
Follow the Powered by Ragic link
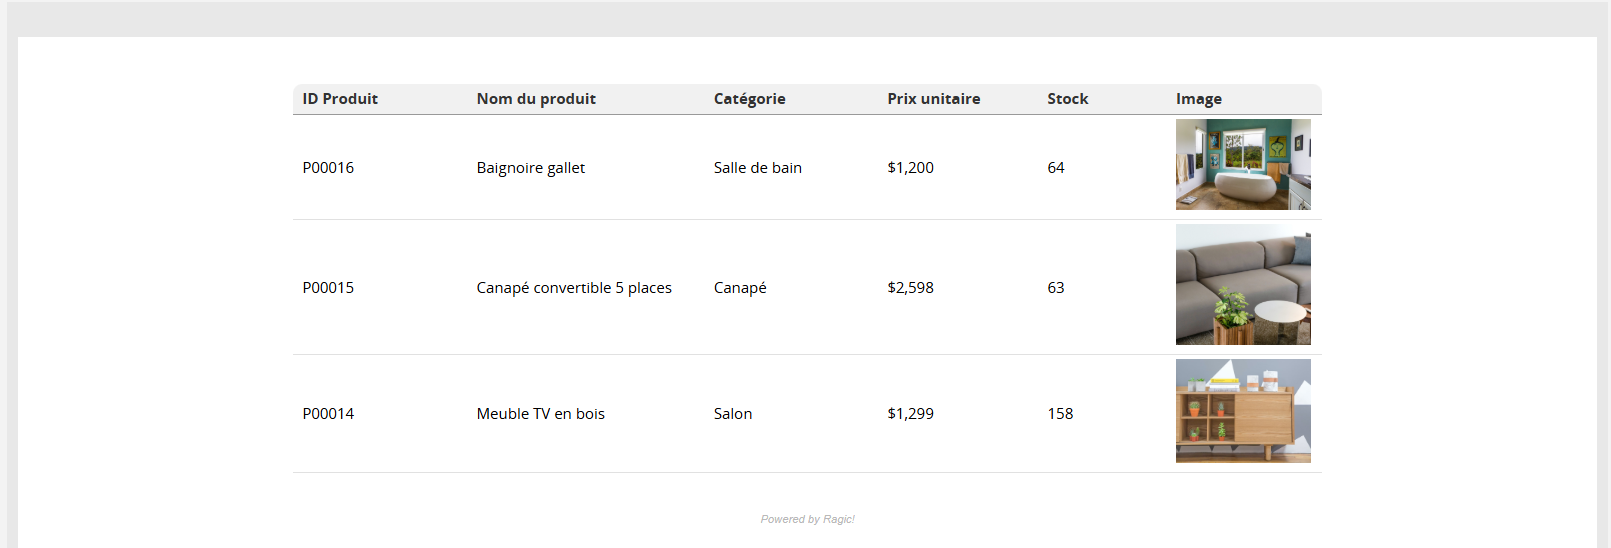808,519
